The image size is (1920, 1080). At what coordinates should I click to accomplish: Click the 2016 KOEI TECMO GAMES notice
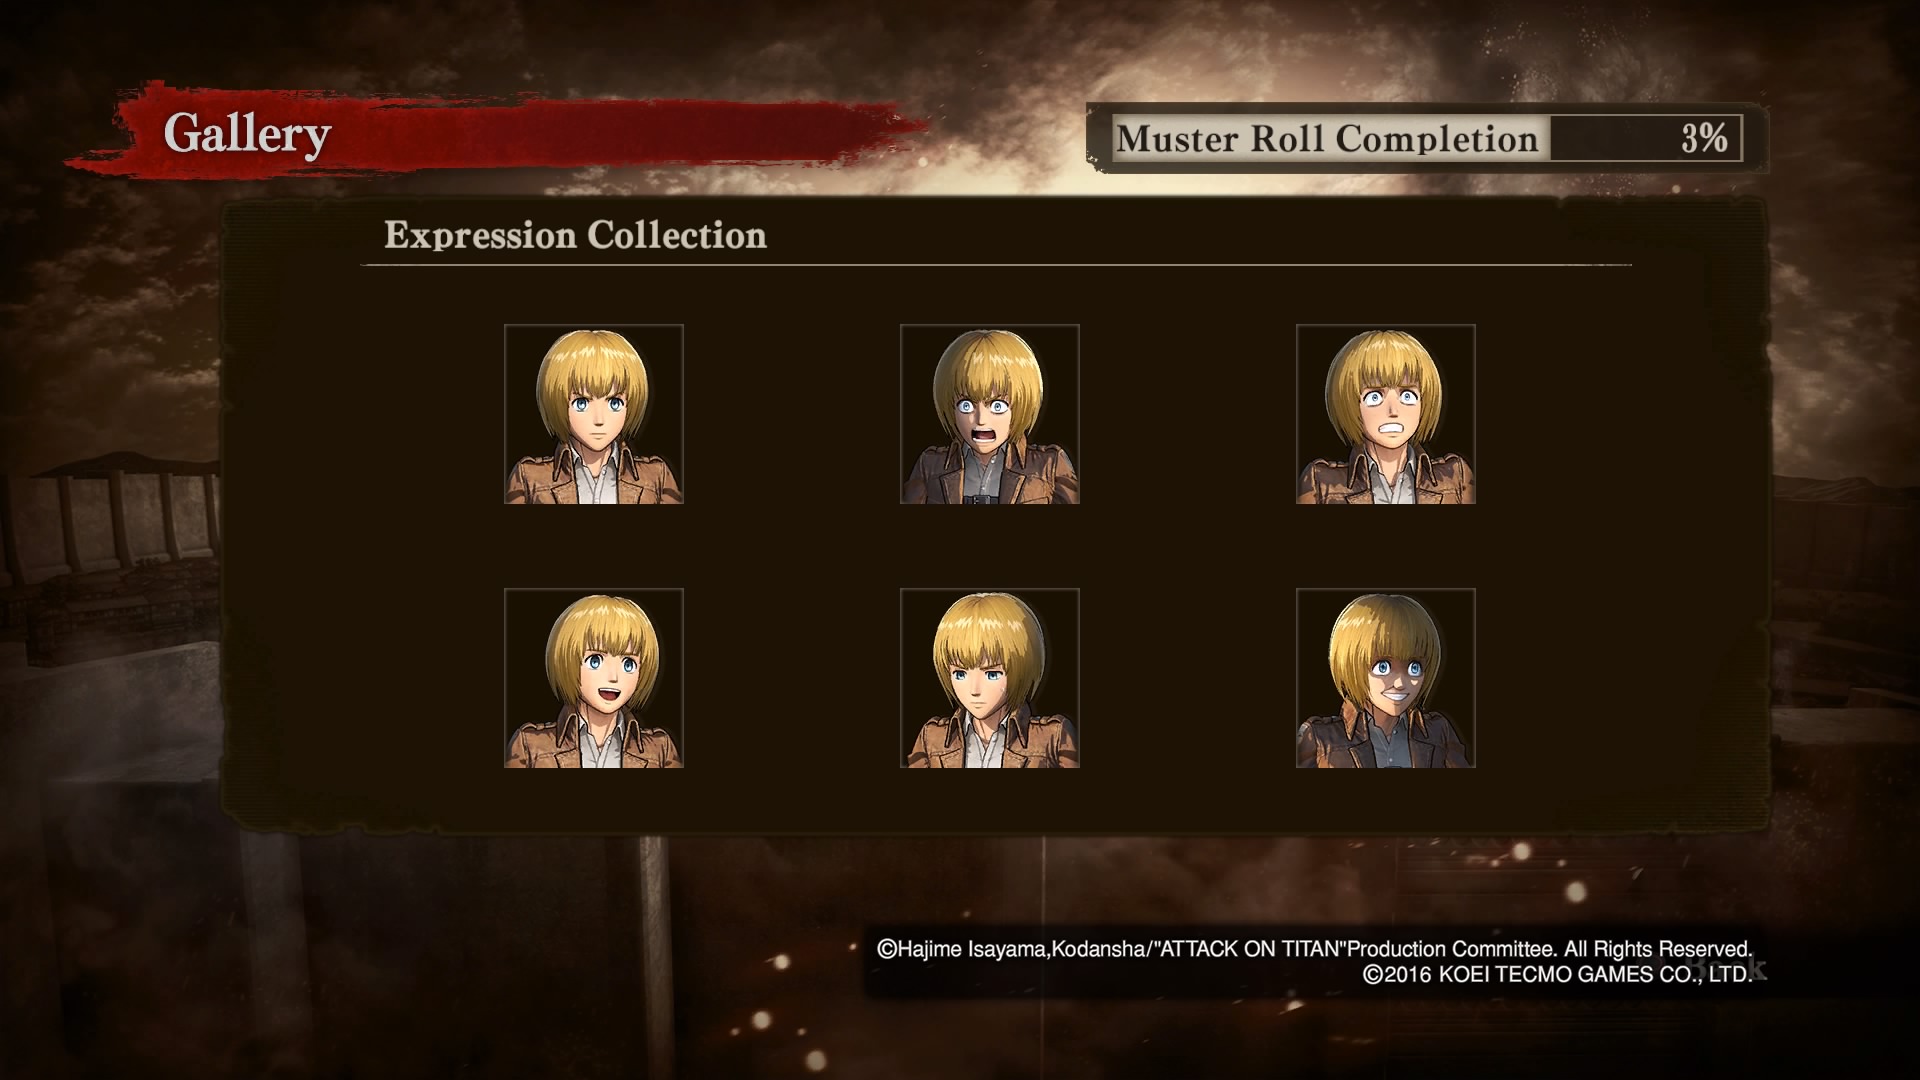point(1557,974)
